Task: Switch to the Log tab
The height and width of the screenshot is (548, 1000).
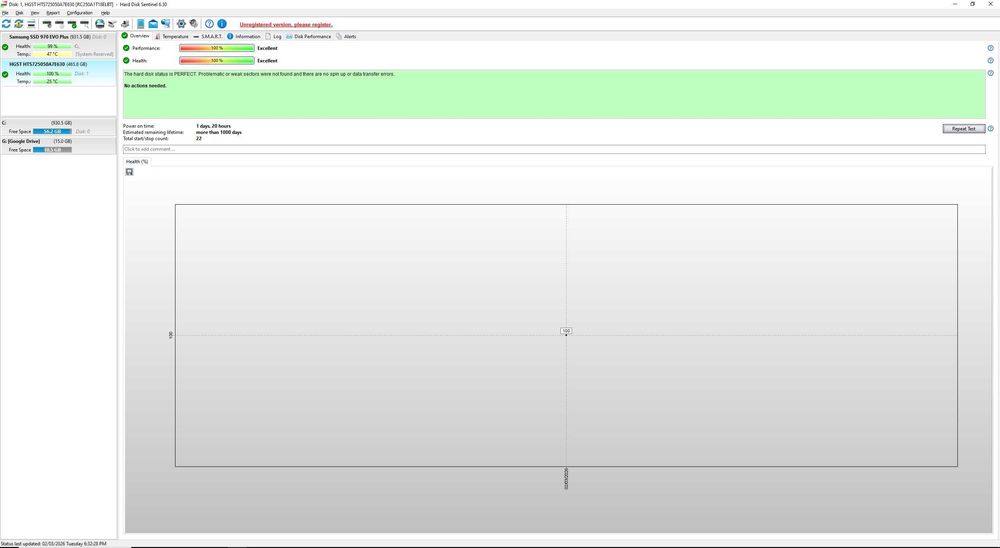Action: pyautogui.click(x=274, y=36)
